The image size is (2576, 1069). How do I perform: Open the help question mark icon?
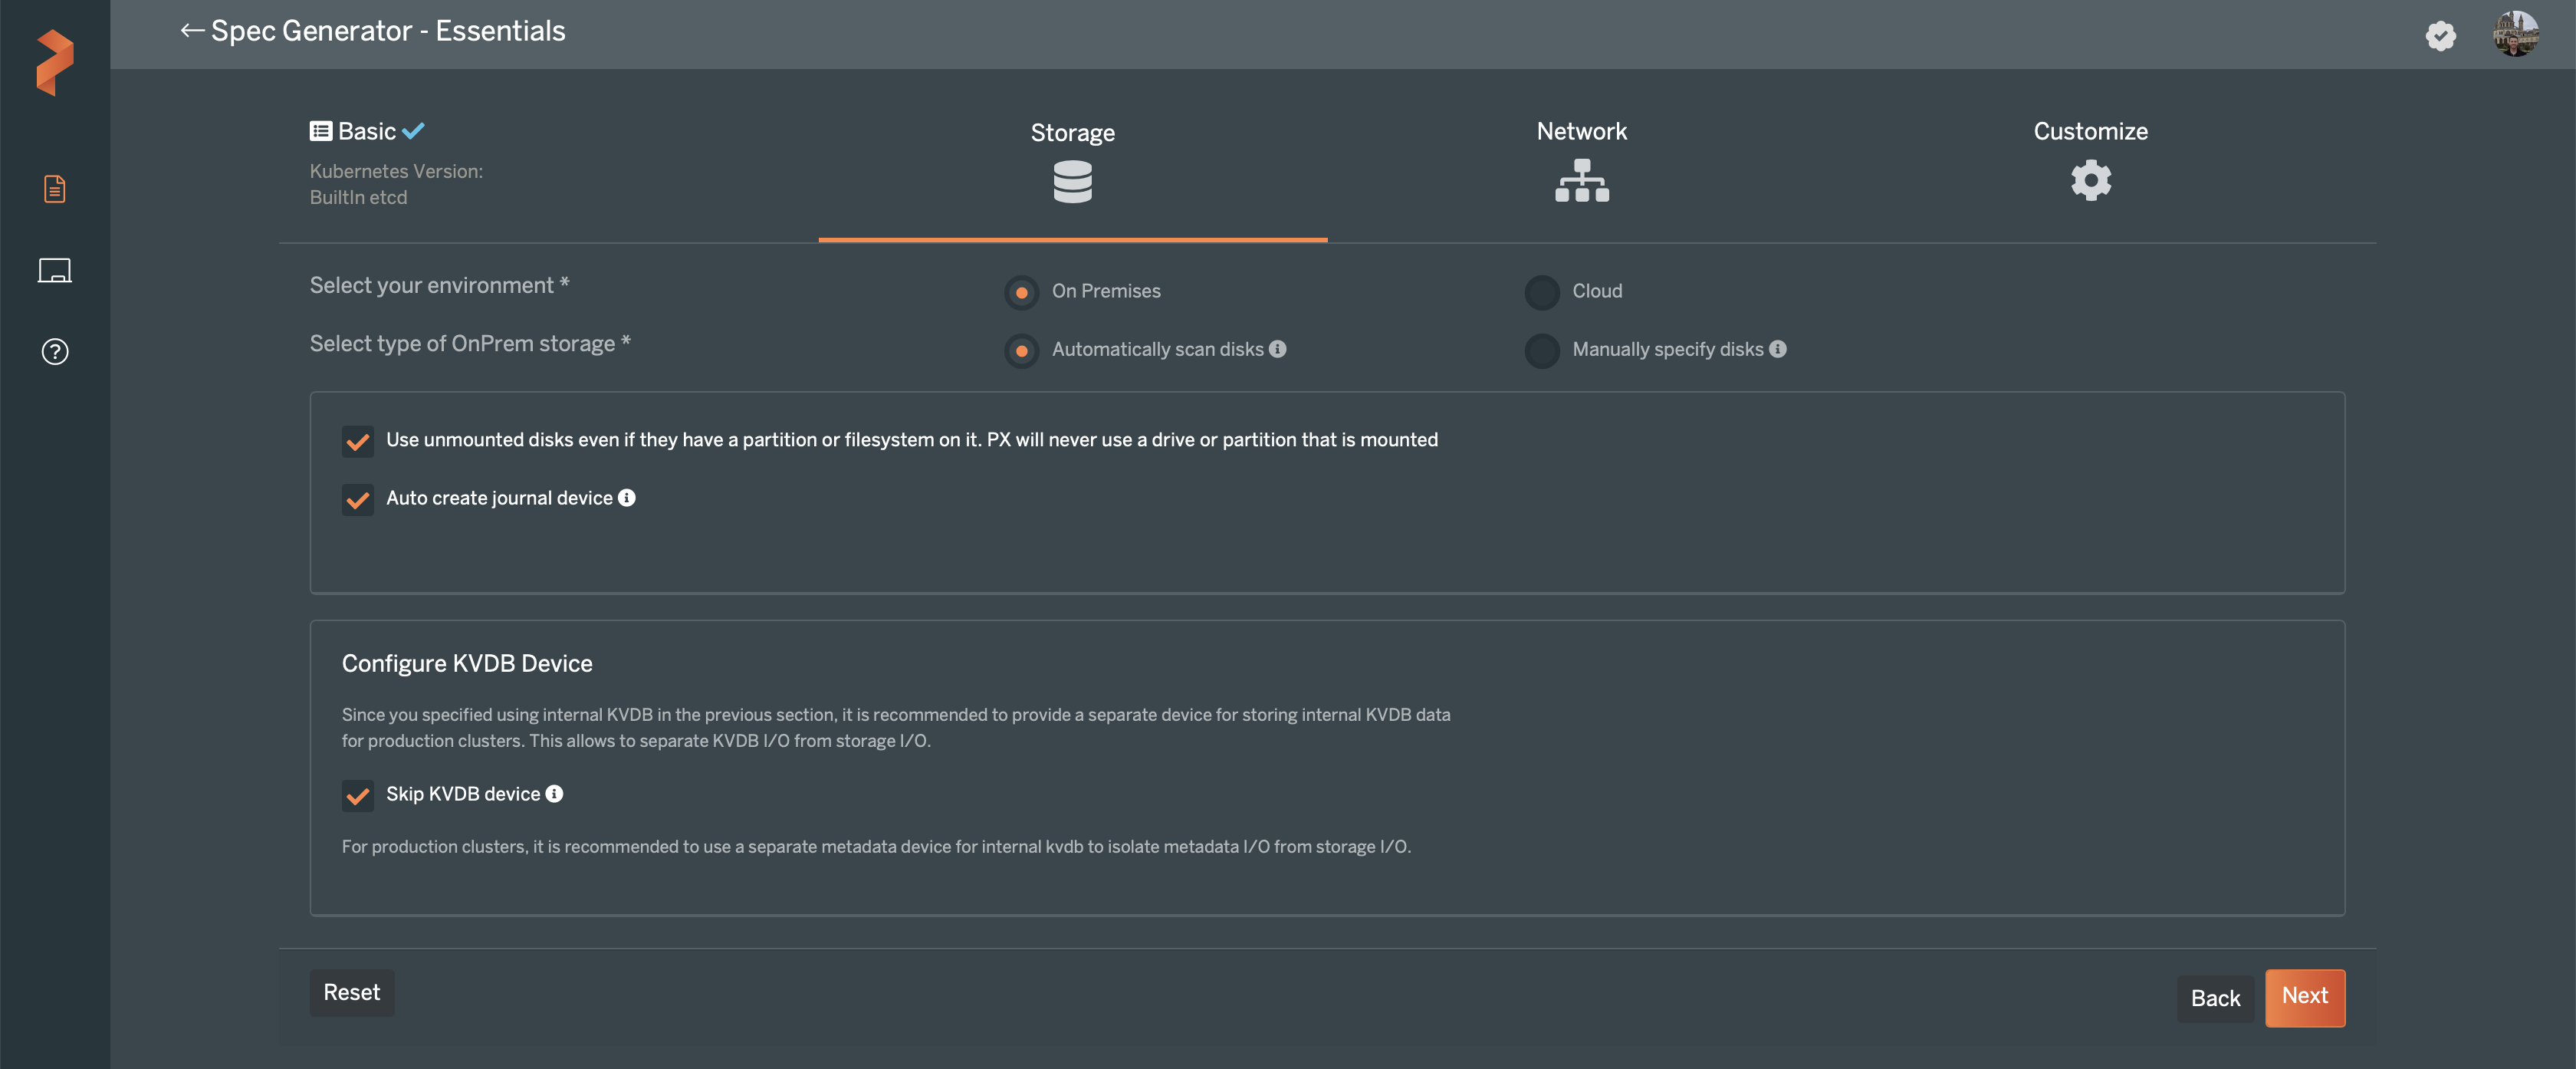55,352
